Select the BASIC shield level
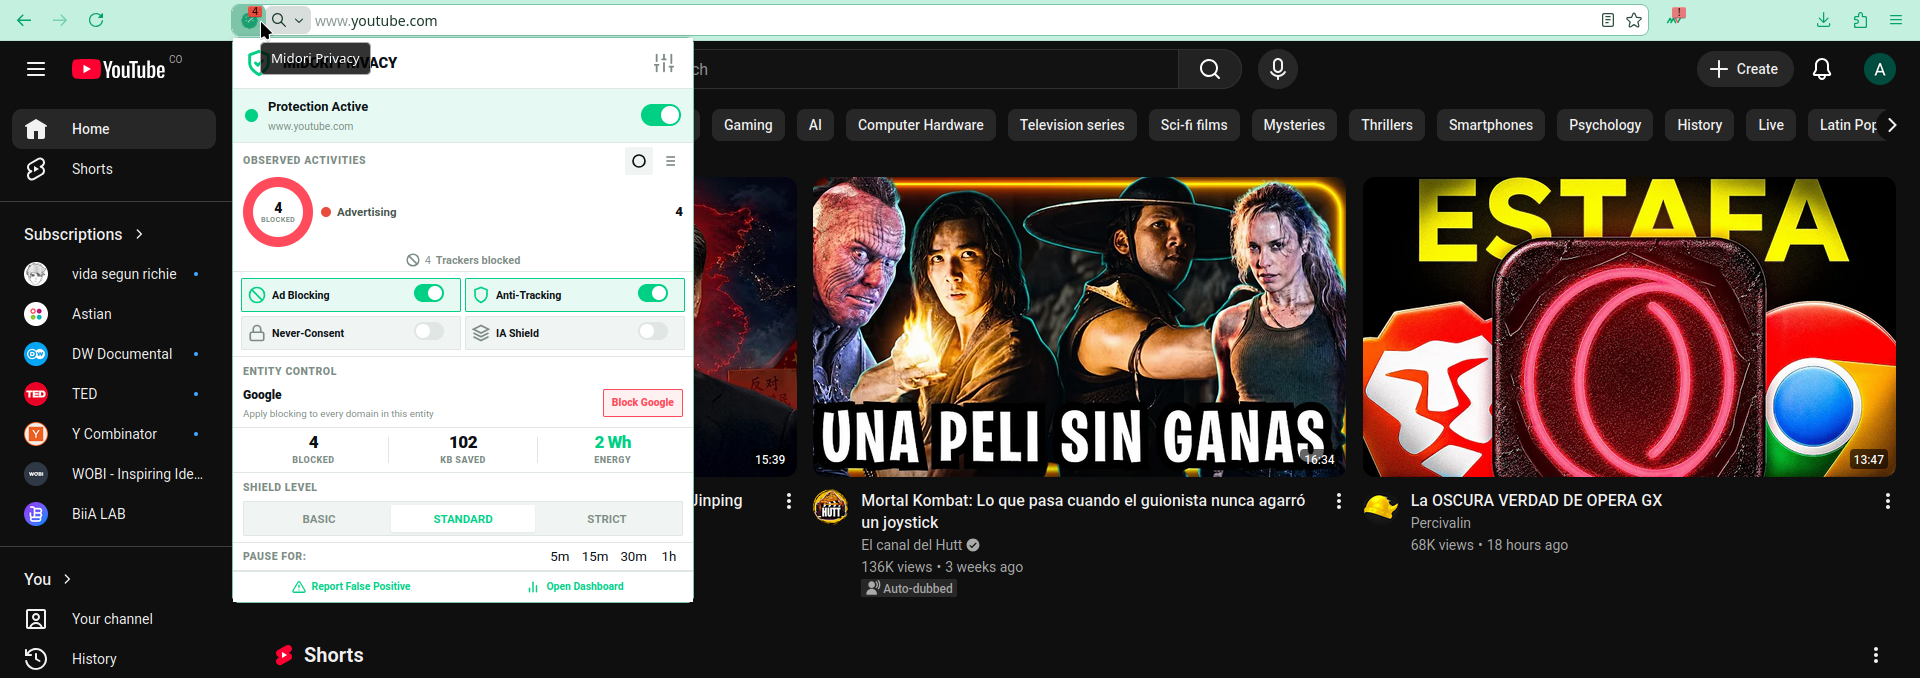Image resolution: width=1920 pixels, height=678 pixels. tap(319, 519)
